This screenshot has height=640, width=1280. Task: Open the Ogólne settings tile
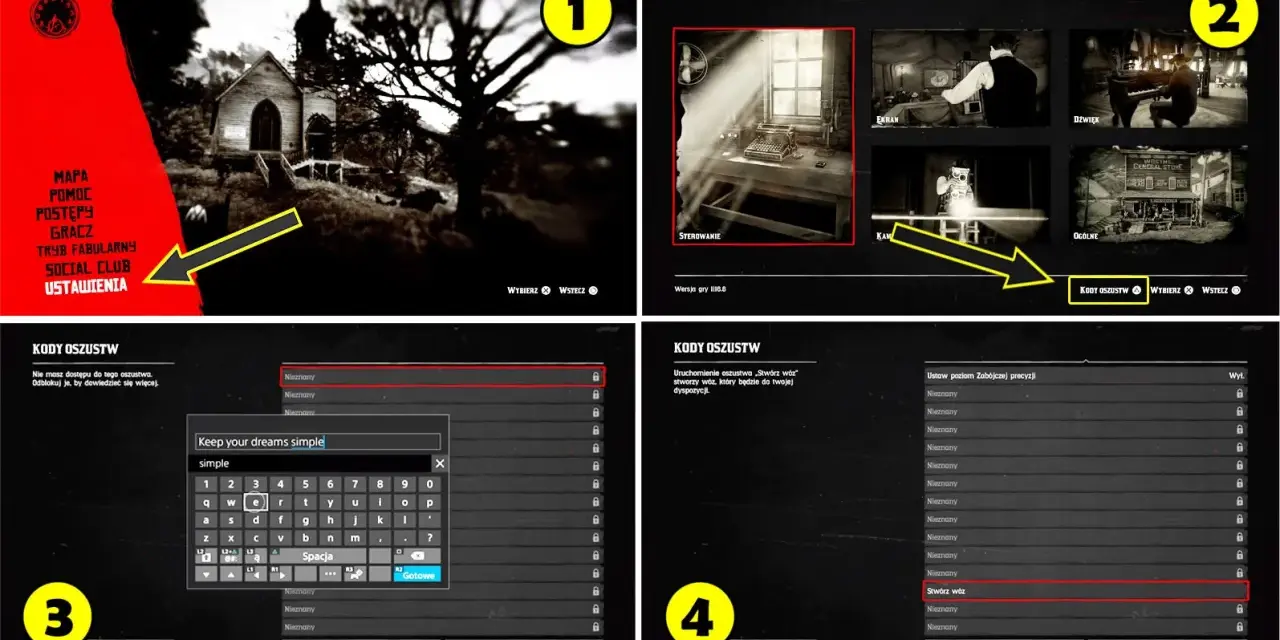pos(1158,195)
